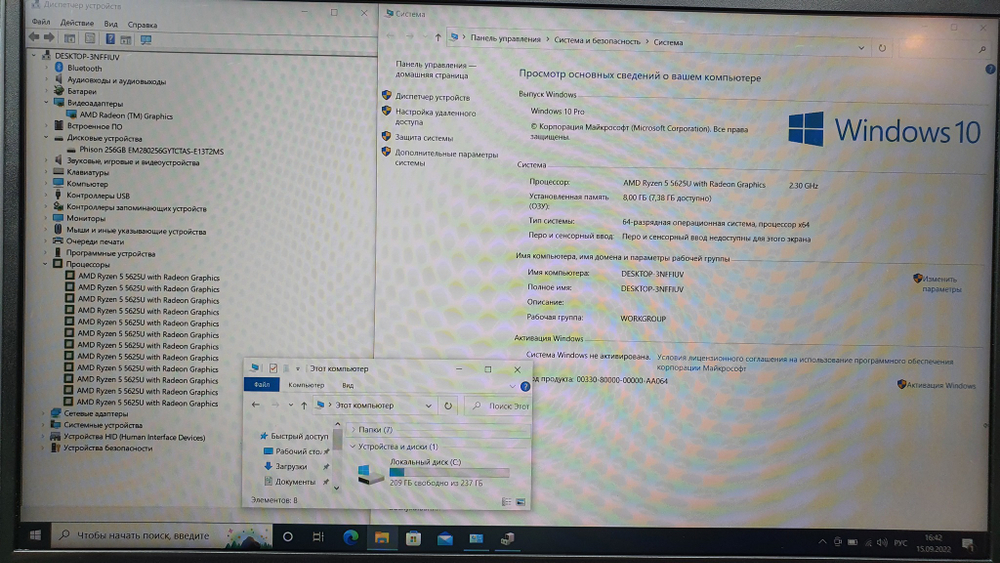Switch Explorer to large icons view

click(x=521, y=502)
